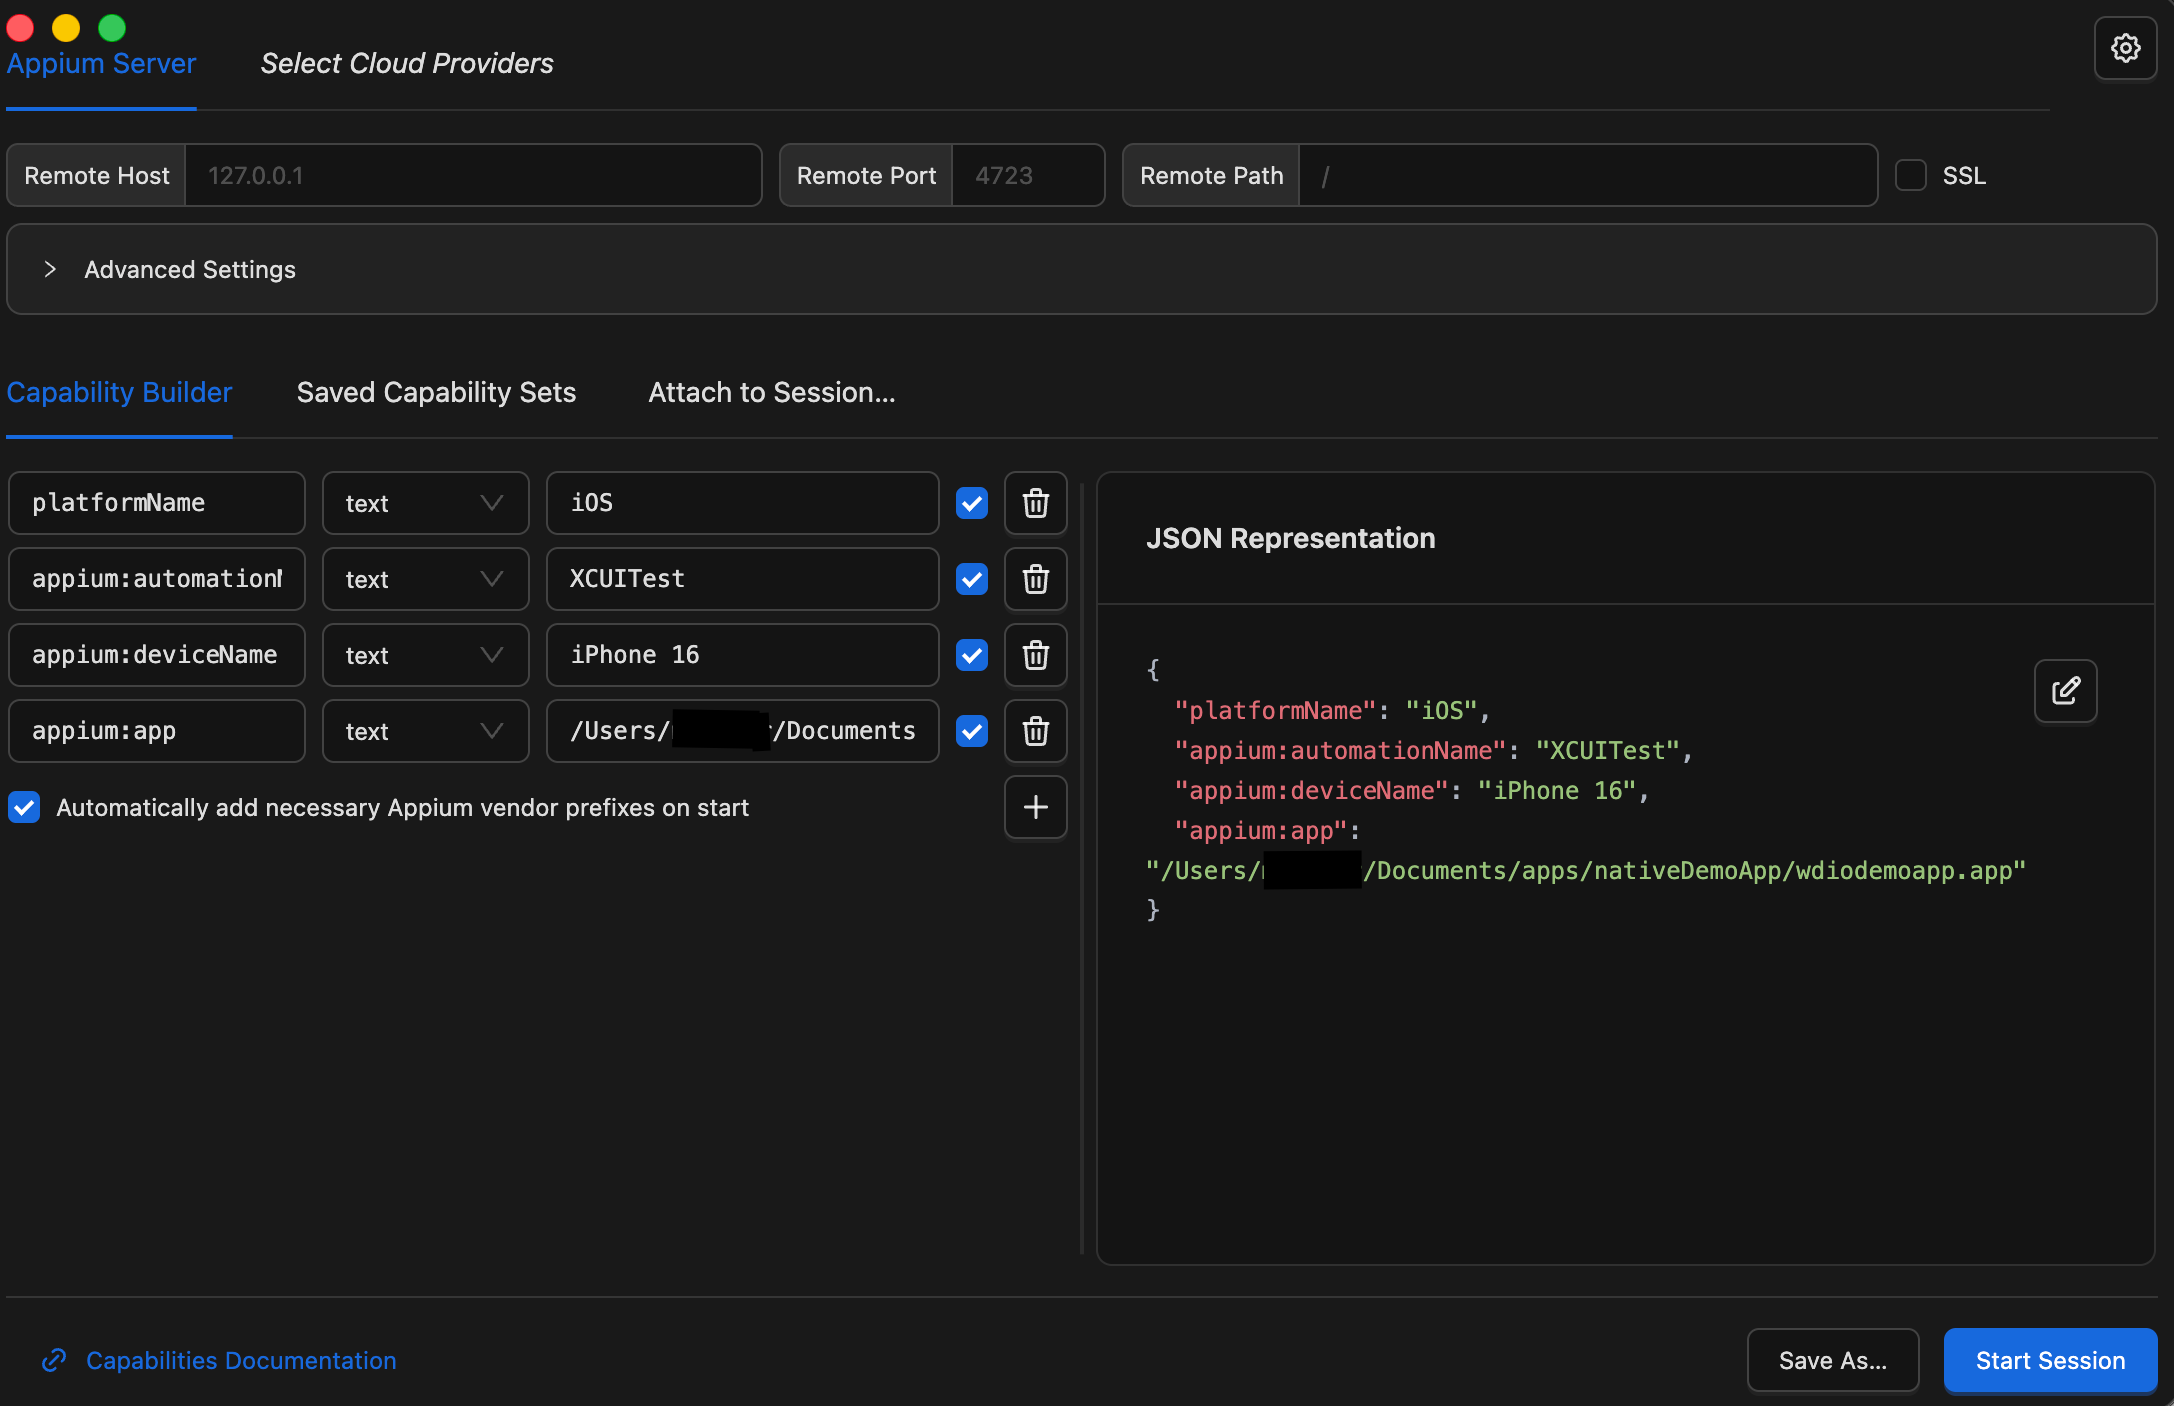The height and width of the screenshot is (1406, 2174).
Task: Open settings via the gear icon
Action: coord(2125,48)
